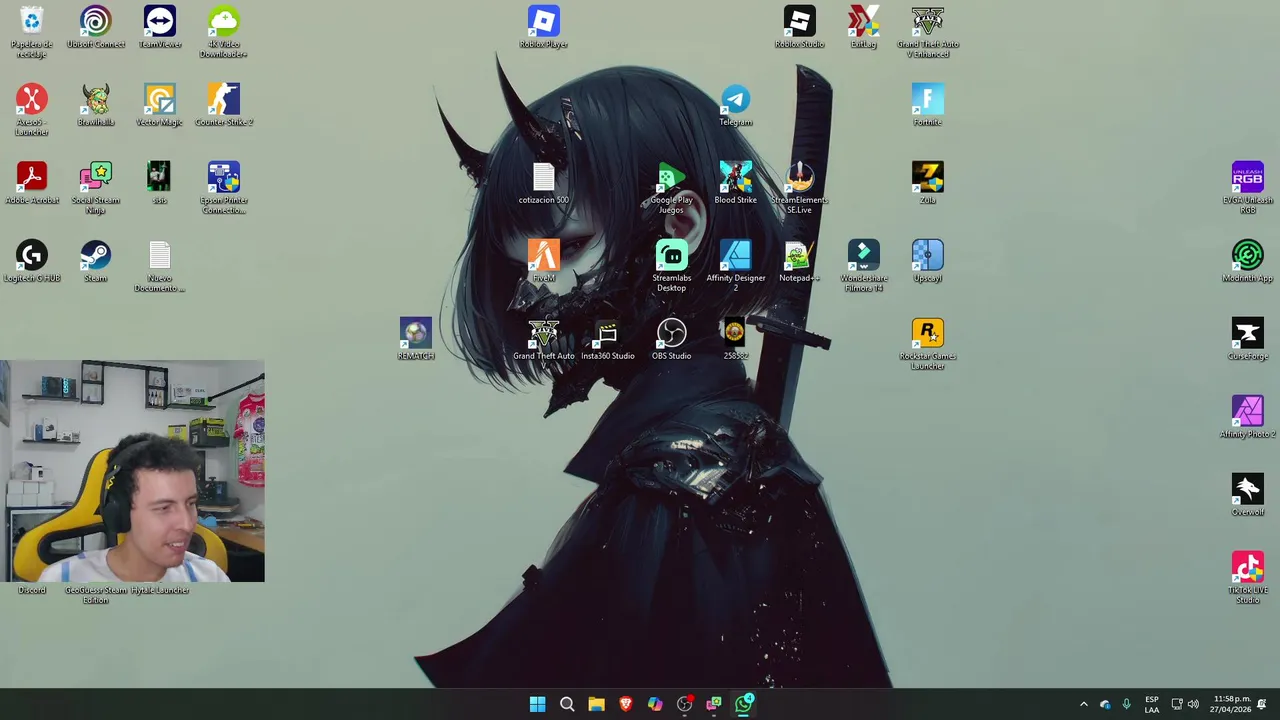Open Copilot from the taskbar

coord(655,704)
